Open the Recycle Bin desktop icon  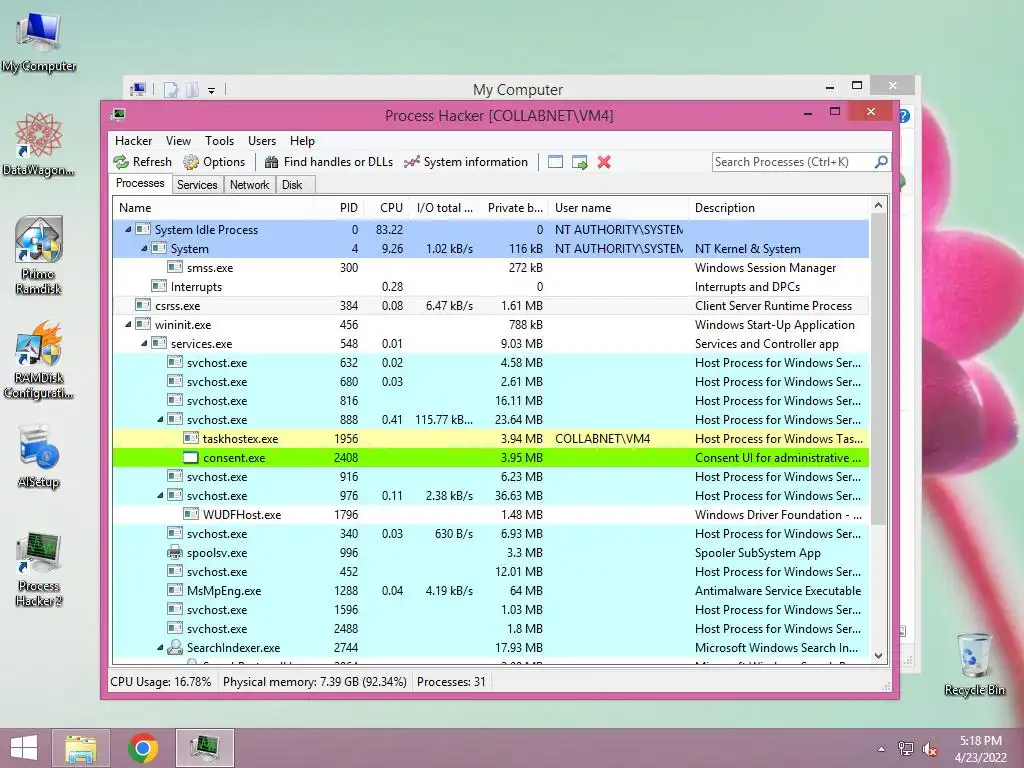pos(974,664)
